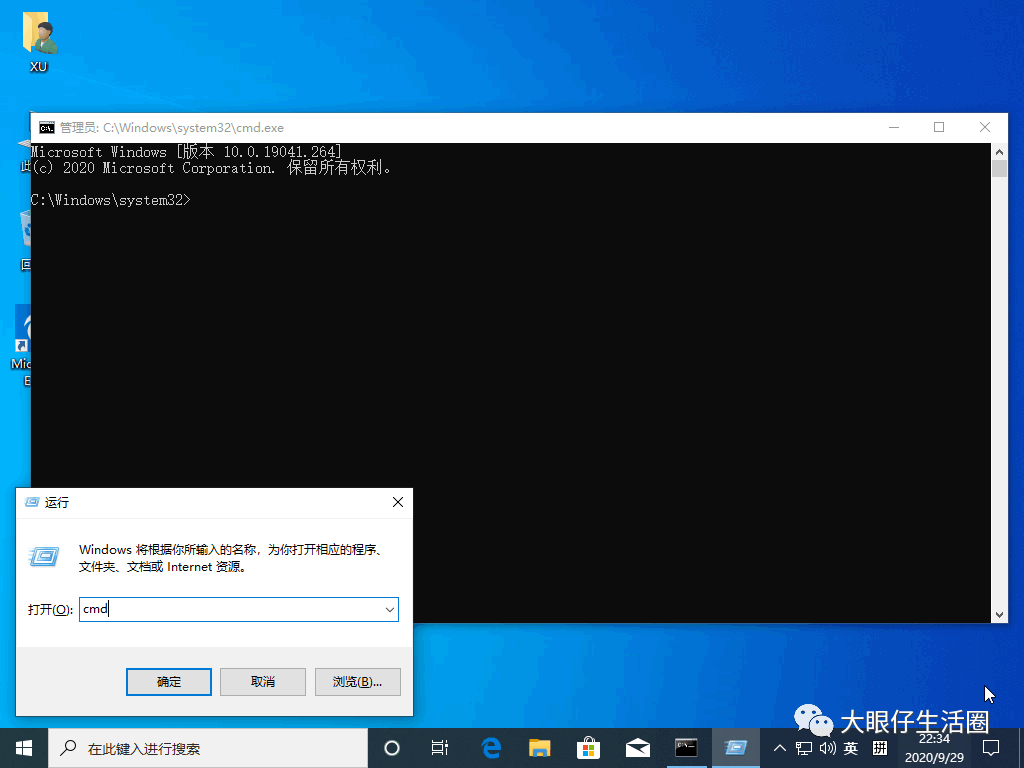
Task: Select the XU desktop folder icon
Action: (x=39, y=41)
